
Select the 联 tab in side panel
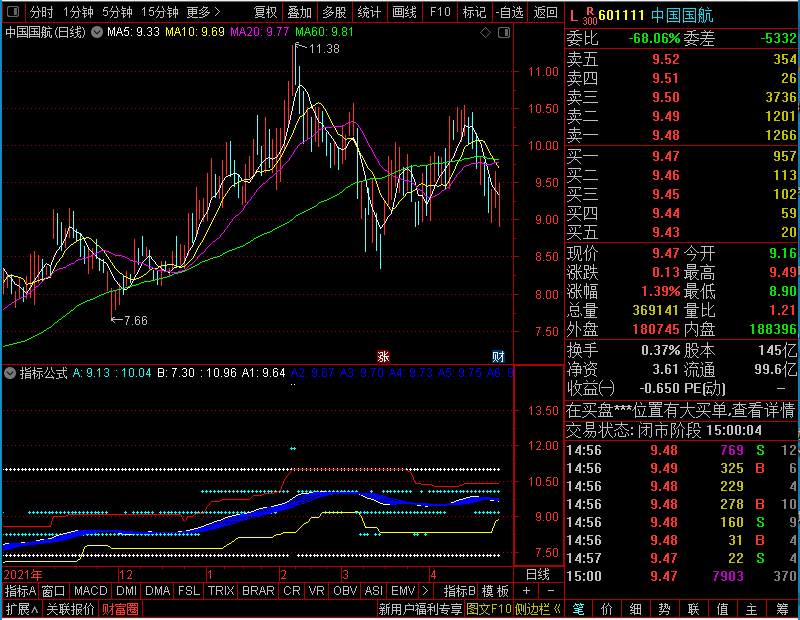(x=693, y=609)
